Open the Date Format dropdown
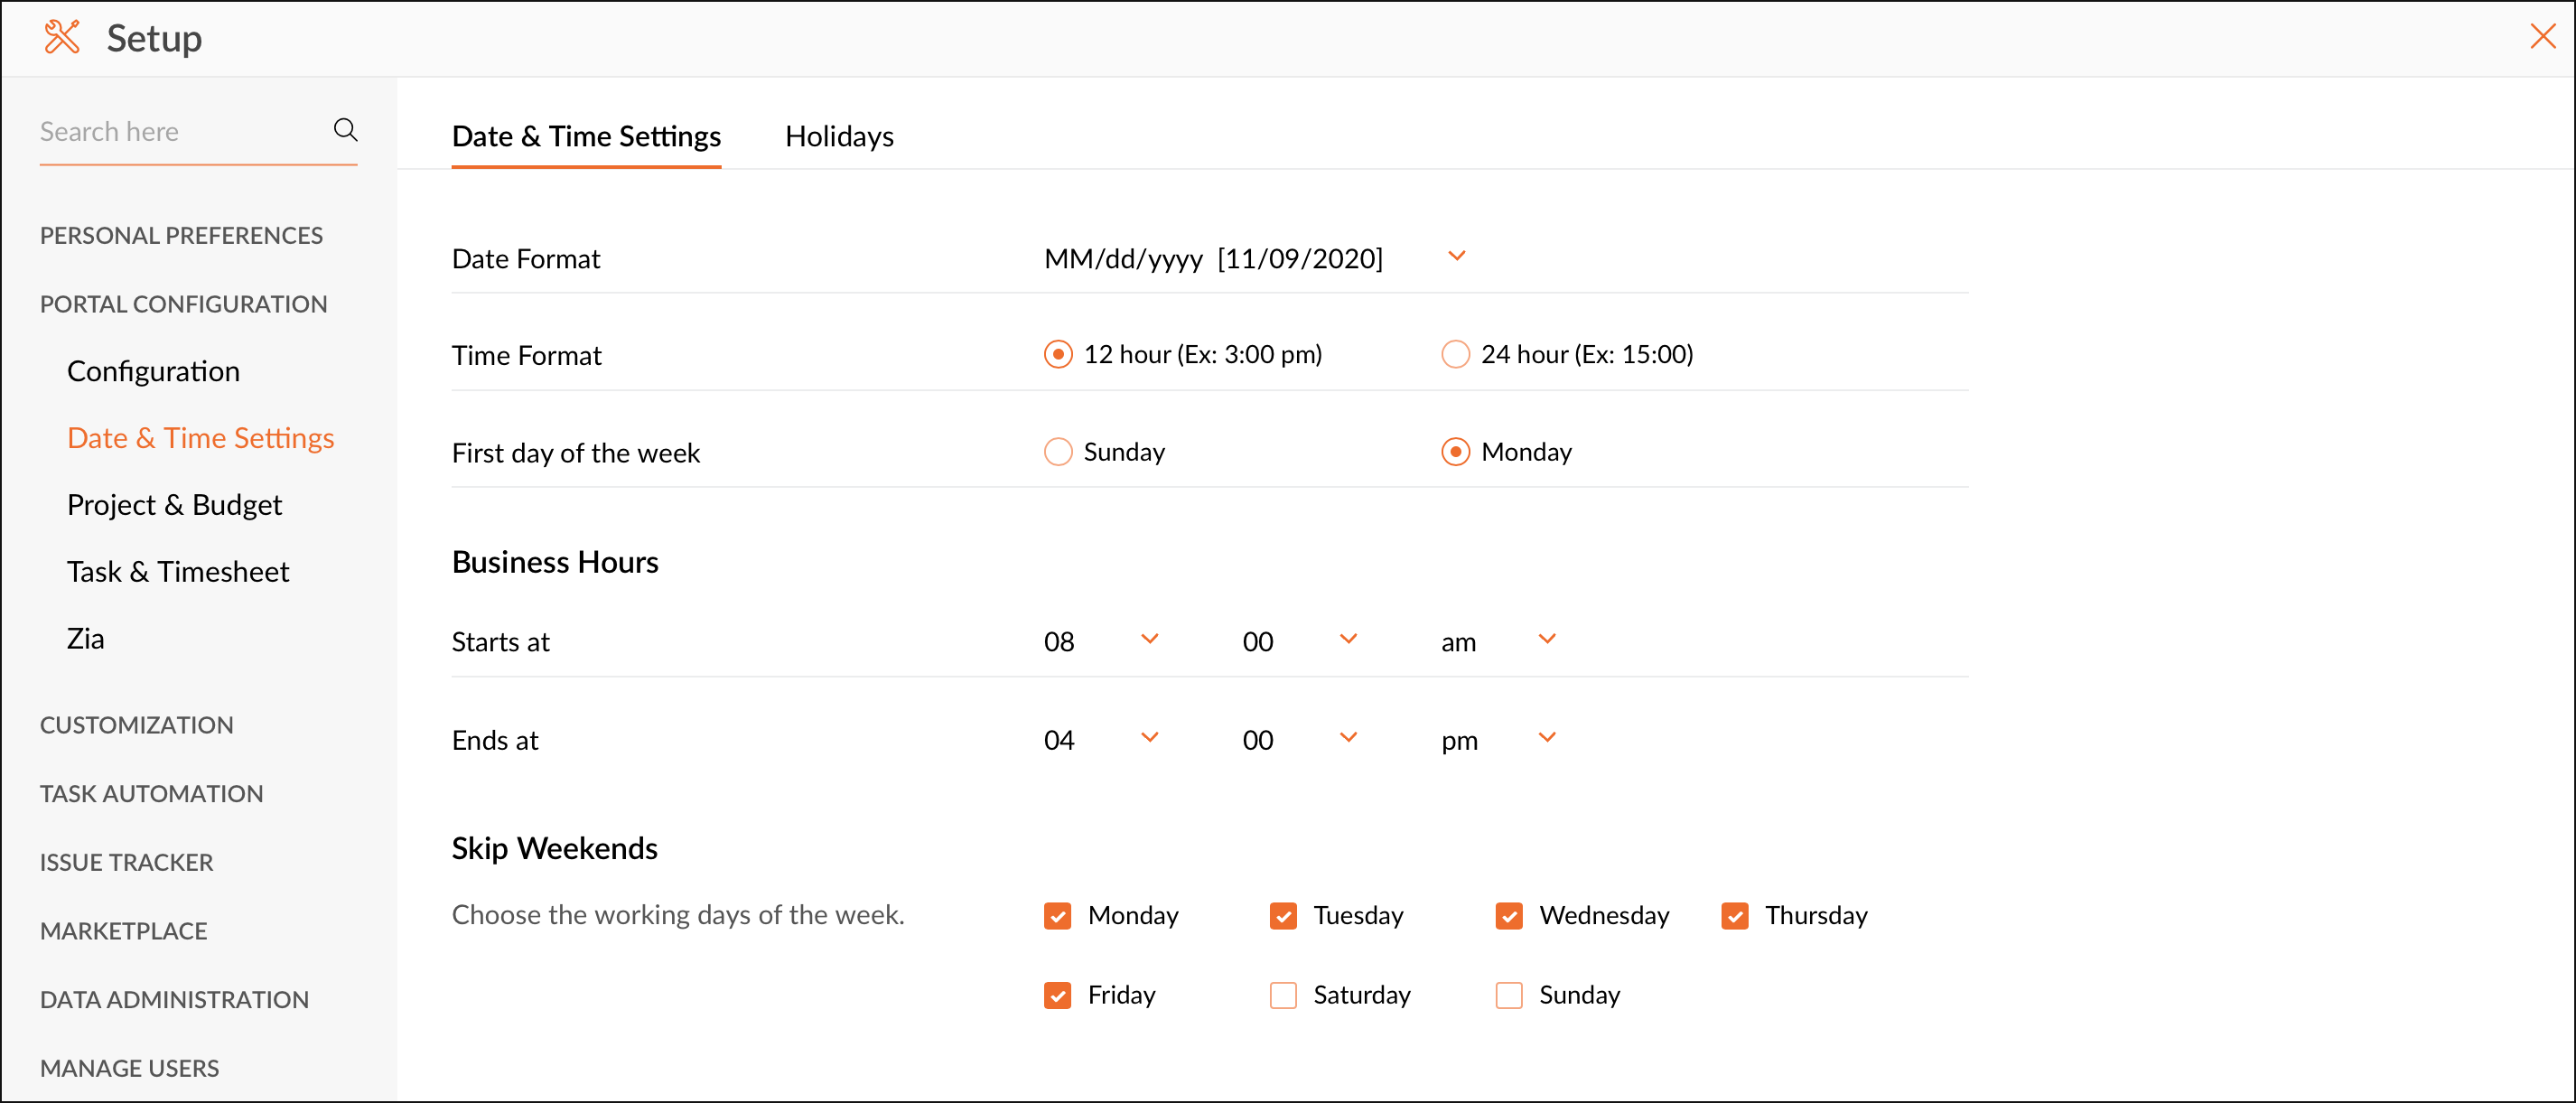Image resolution: width=2576 pixels, height=1103 pixels. coord(1456,256)
